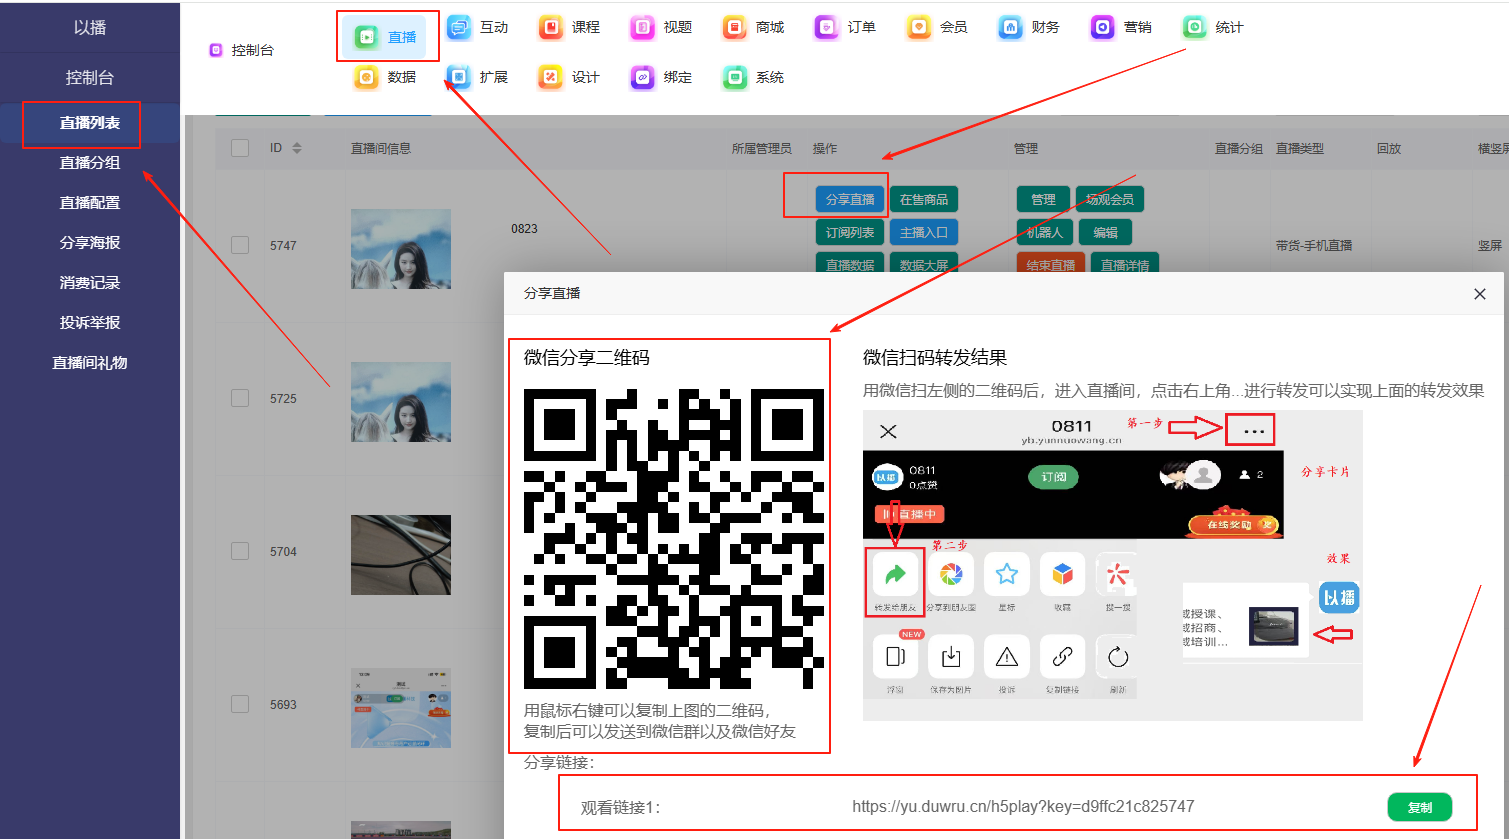Click the thumbnail for live room 5725
This screenshot has height=839, width=1509.
pyautogui.click(x=401, y=402)
